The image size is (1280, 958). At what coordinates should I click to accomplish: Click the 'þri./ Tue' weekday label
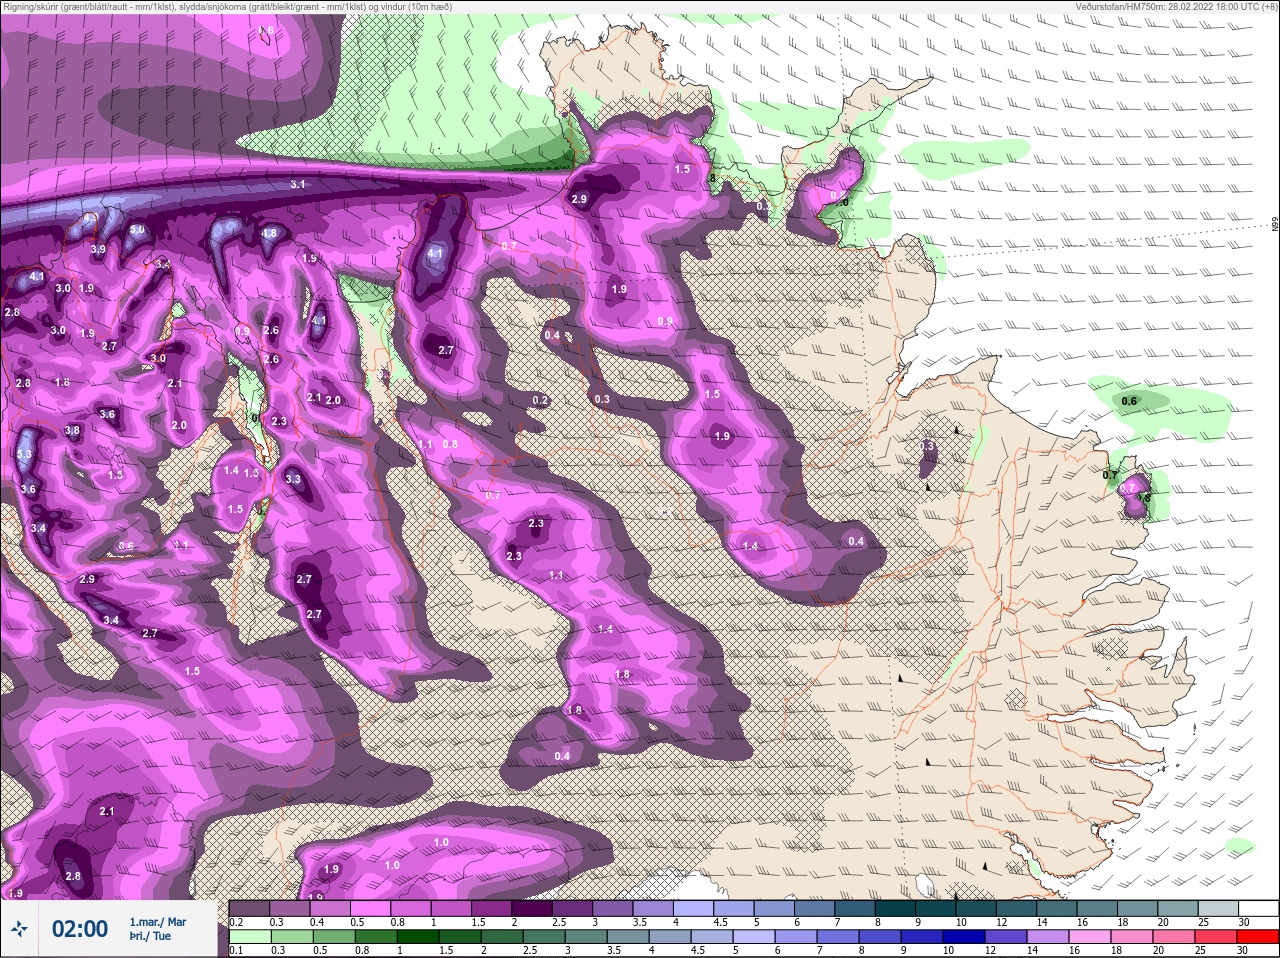pyautogui.click(x=150, y=936)
